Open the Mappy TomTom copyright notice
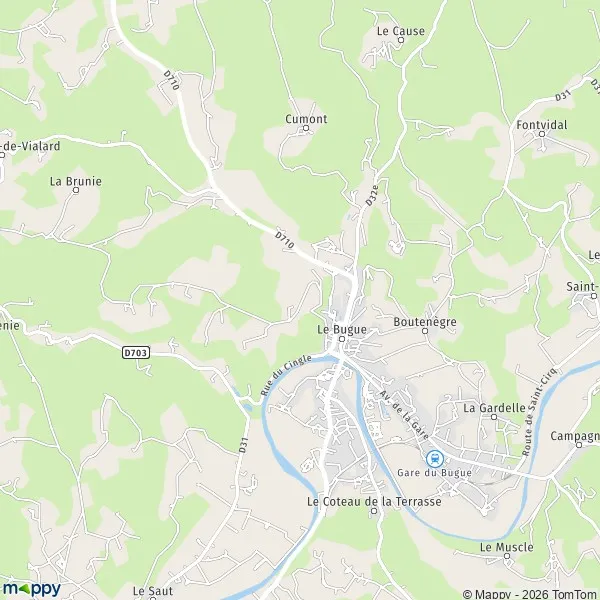The height and width of the screenshot is (600, 600). coord(531,594)
